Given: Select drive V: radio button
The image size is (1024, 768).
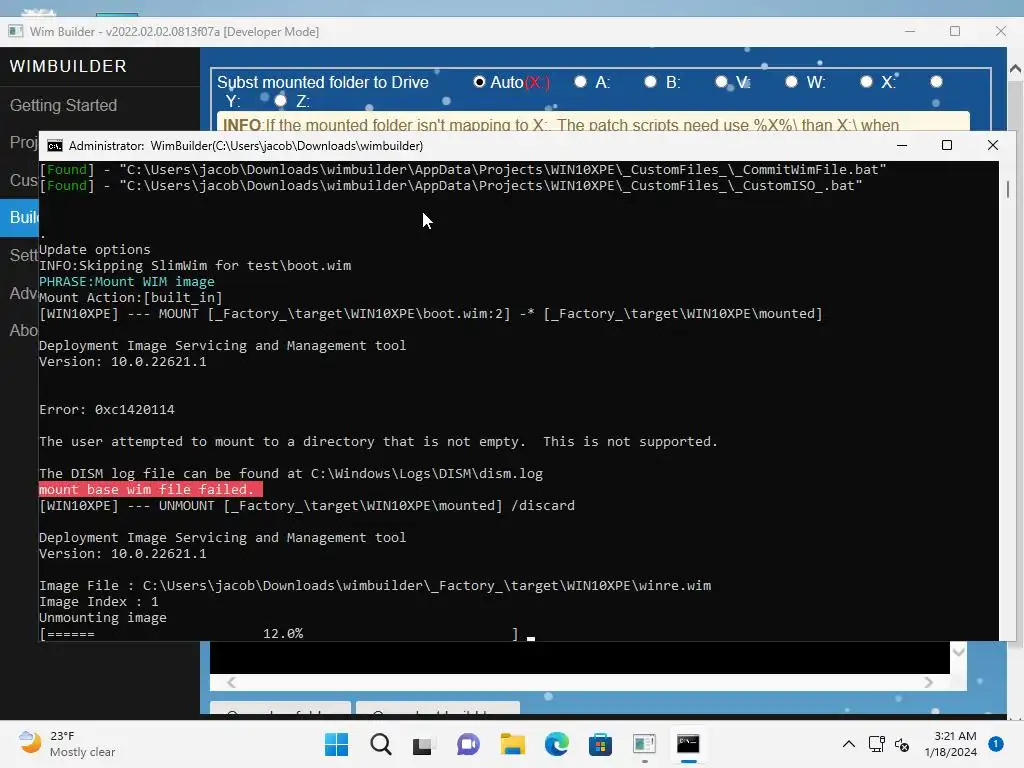Looking at the screenshot, I should point(721,82).
